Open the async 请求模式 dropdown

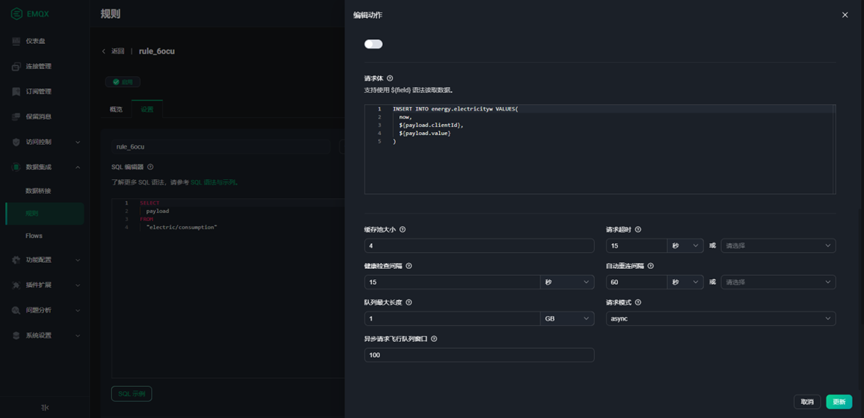click(721, 318)
